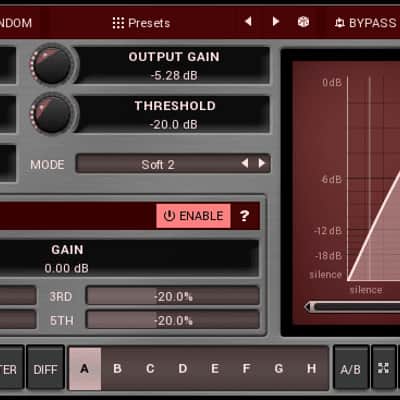
Task: Click the Output Gain knob
Action: point(52,65)
